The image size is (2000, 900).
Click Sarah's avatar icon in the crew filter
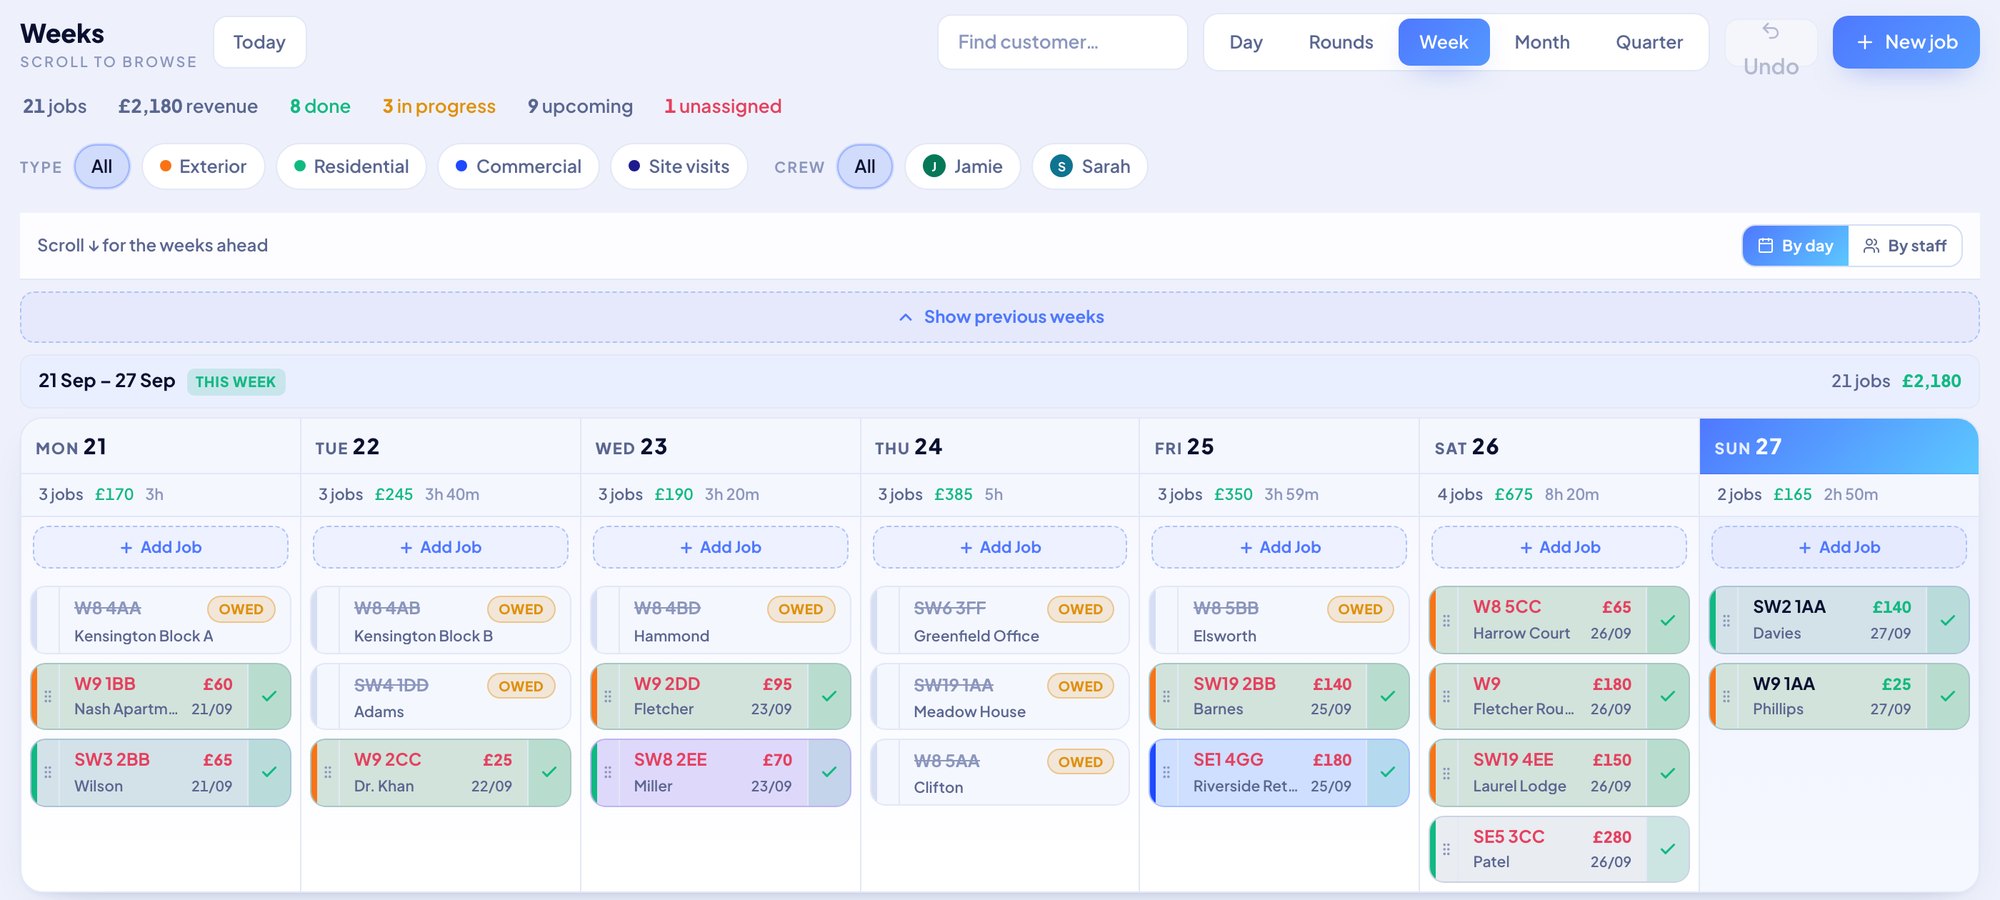point(1061,166)
